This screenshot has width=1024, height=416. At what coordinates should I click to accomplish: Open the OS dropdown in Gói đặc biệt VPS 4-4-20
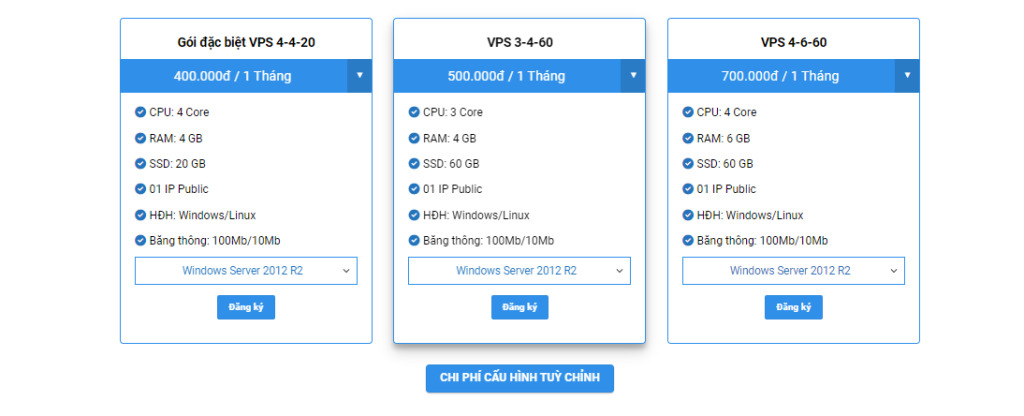[x=246, y=271]
